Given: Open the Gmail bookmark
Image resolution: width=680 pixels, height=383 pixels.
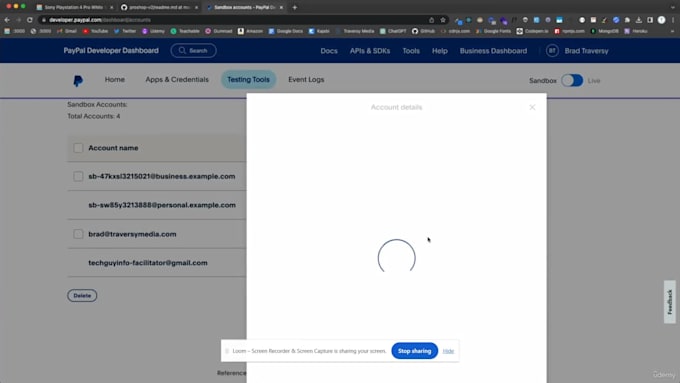Looking at the screenshot, I should (66, 31).
